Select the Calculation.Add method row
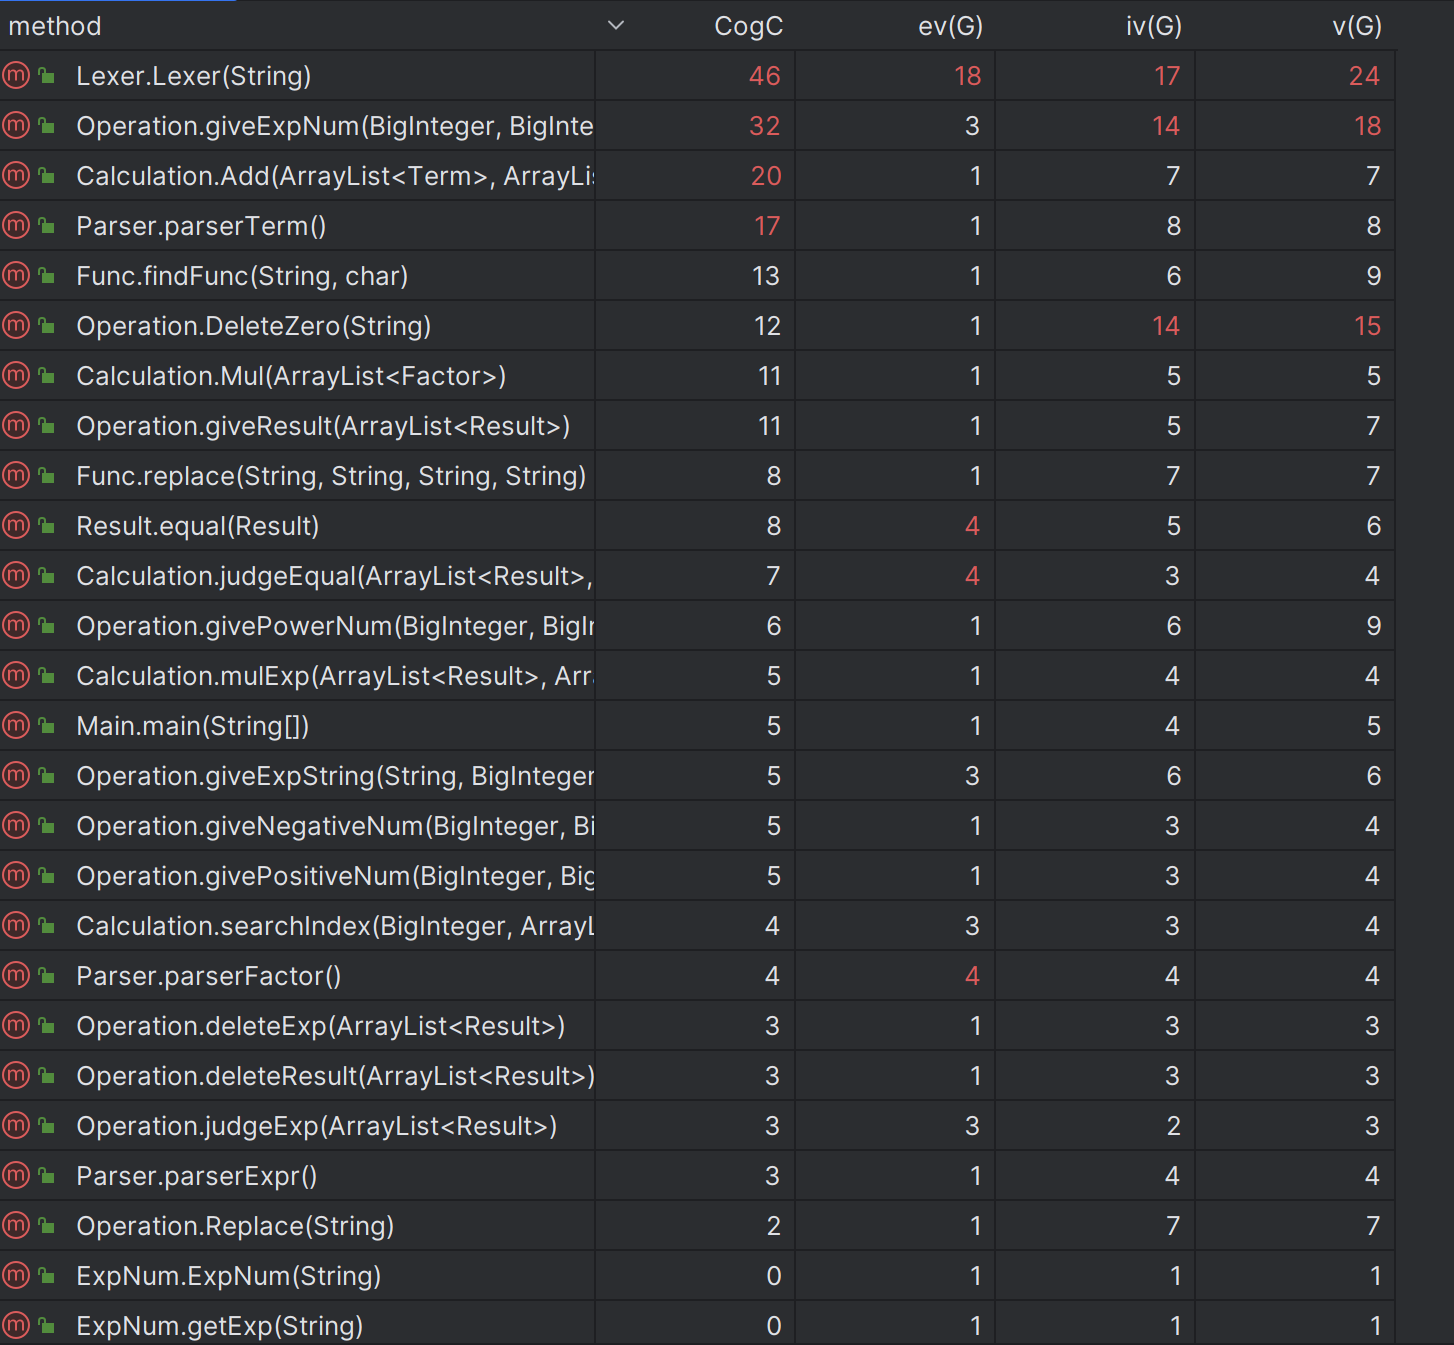This screenshot has height=1345, width=1454. coord(697,175)
